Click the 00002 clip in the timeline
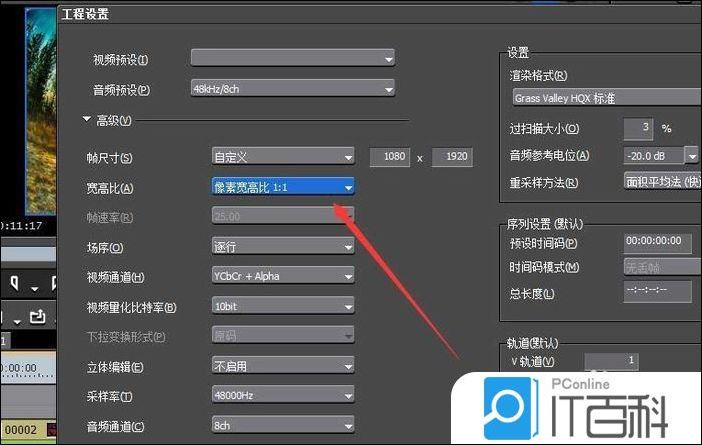This screenshot has height=445, width=702. [28, 430]
